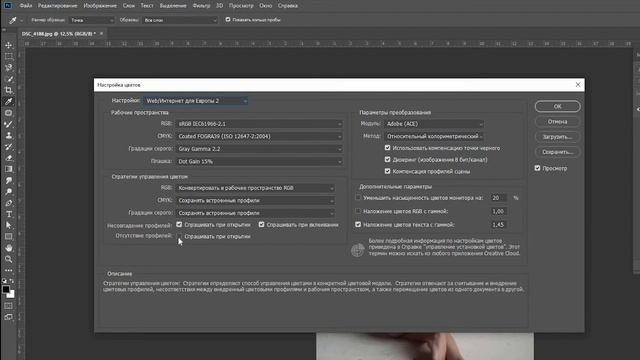This screenshot has width=640, height=360.
Task: Select the Rectangular Marquee tool
Action: click(9, 56)
